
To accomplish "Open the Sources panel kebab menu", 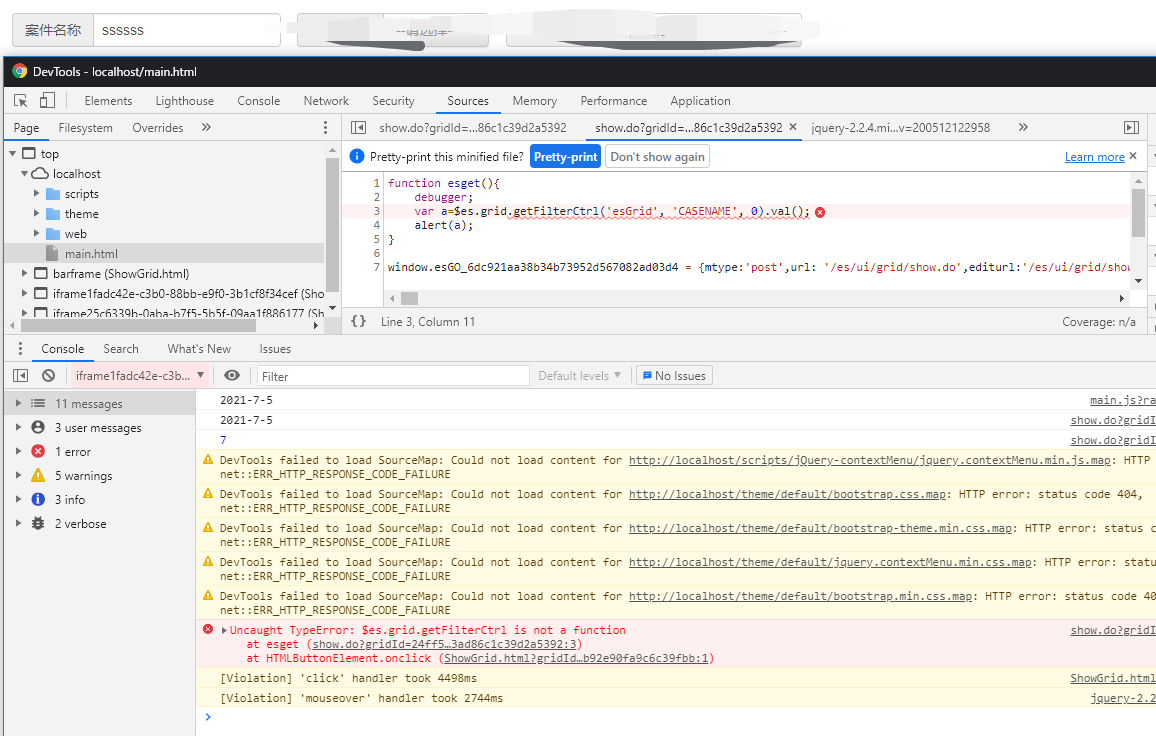I will (325, 128).
